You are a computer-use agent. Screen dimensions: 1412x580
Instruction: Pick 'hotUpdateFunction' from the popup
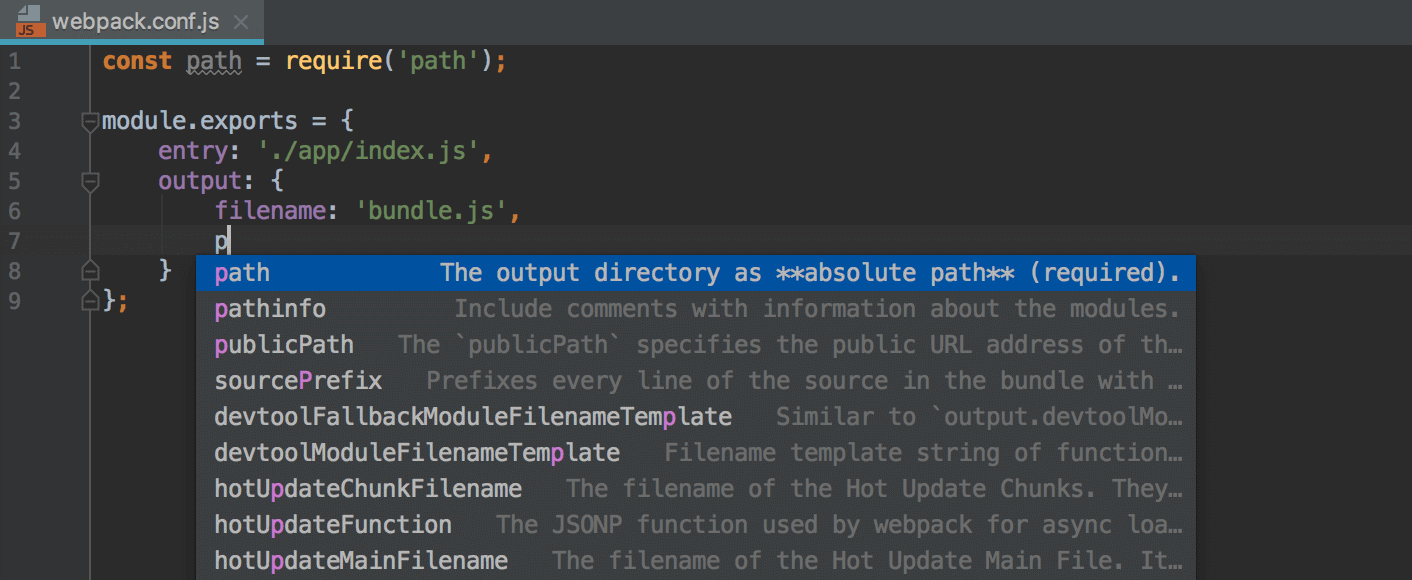click(x=332, y=524)
